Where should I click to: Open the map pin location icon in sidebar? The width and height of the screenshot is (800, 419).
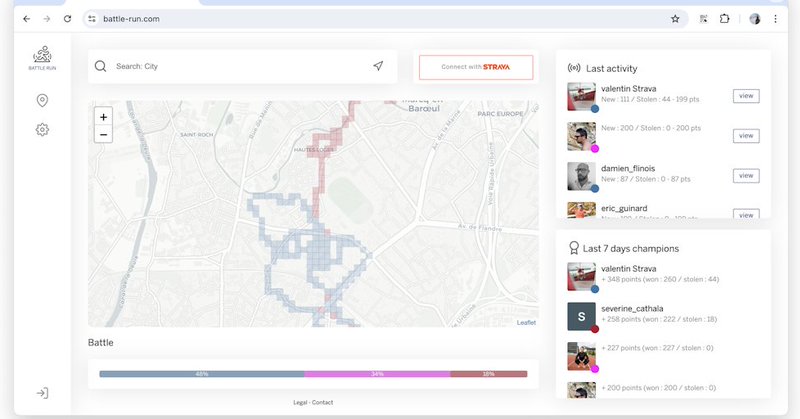click(x=42, y=100)
